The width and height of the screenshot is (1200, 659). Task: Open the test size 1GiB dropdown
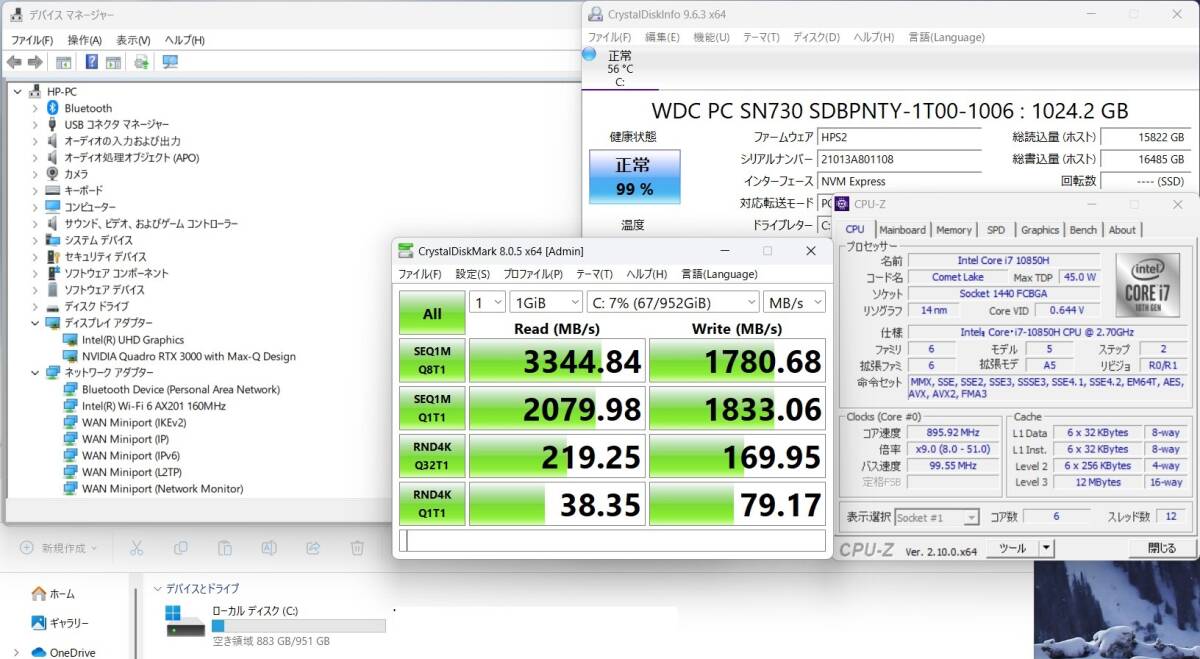click(x=545, y=302)
